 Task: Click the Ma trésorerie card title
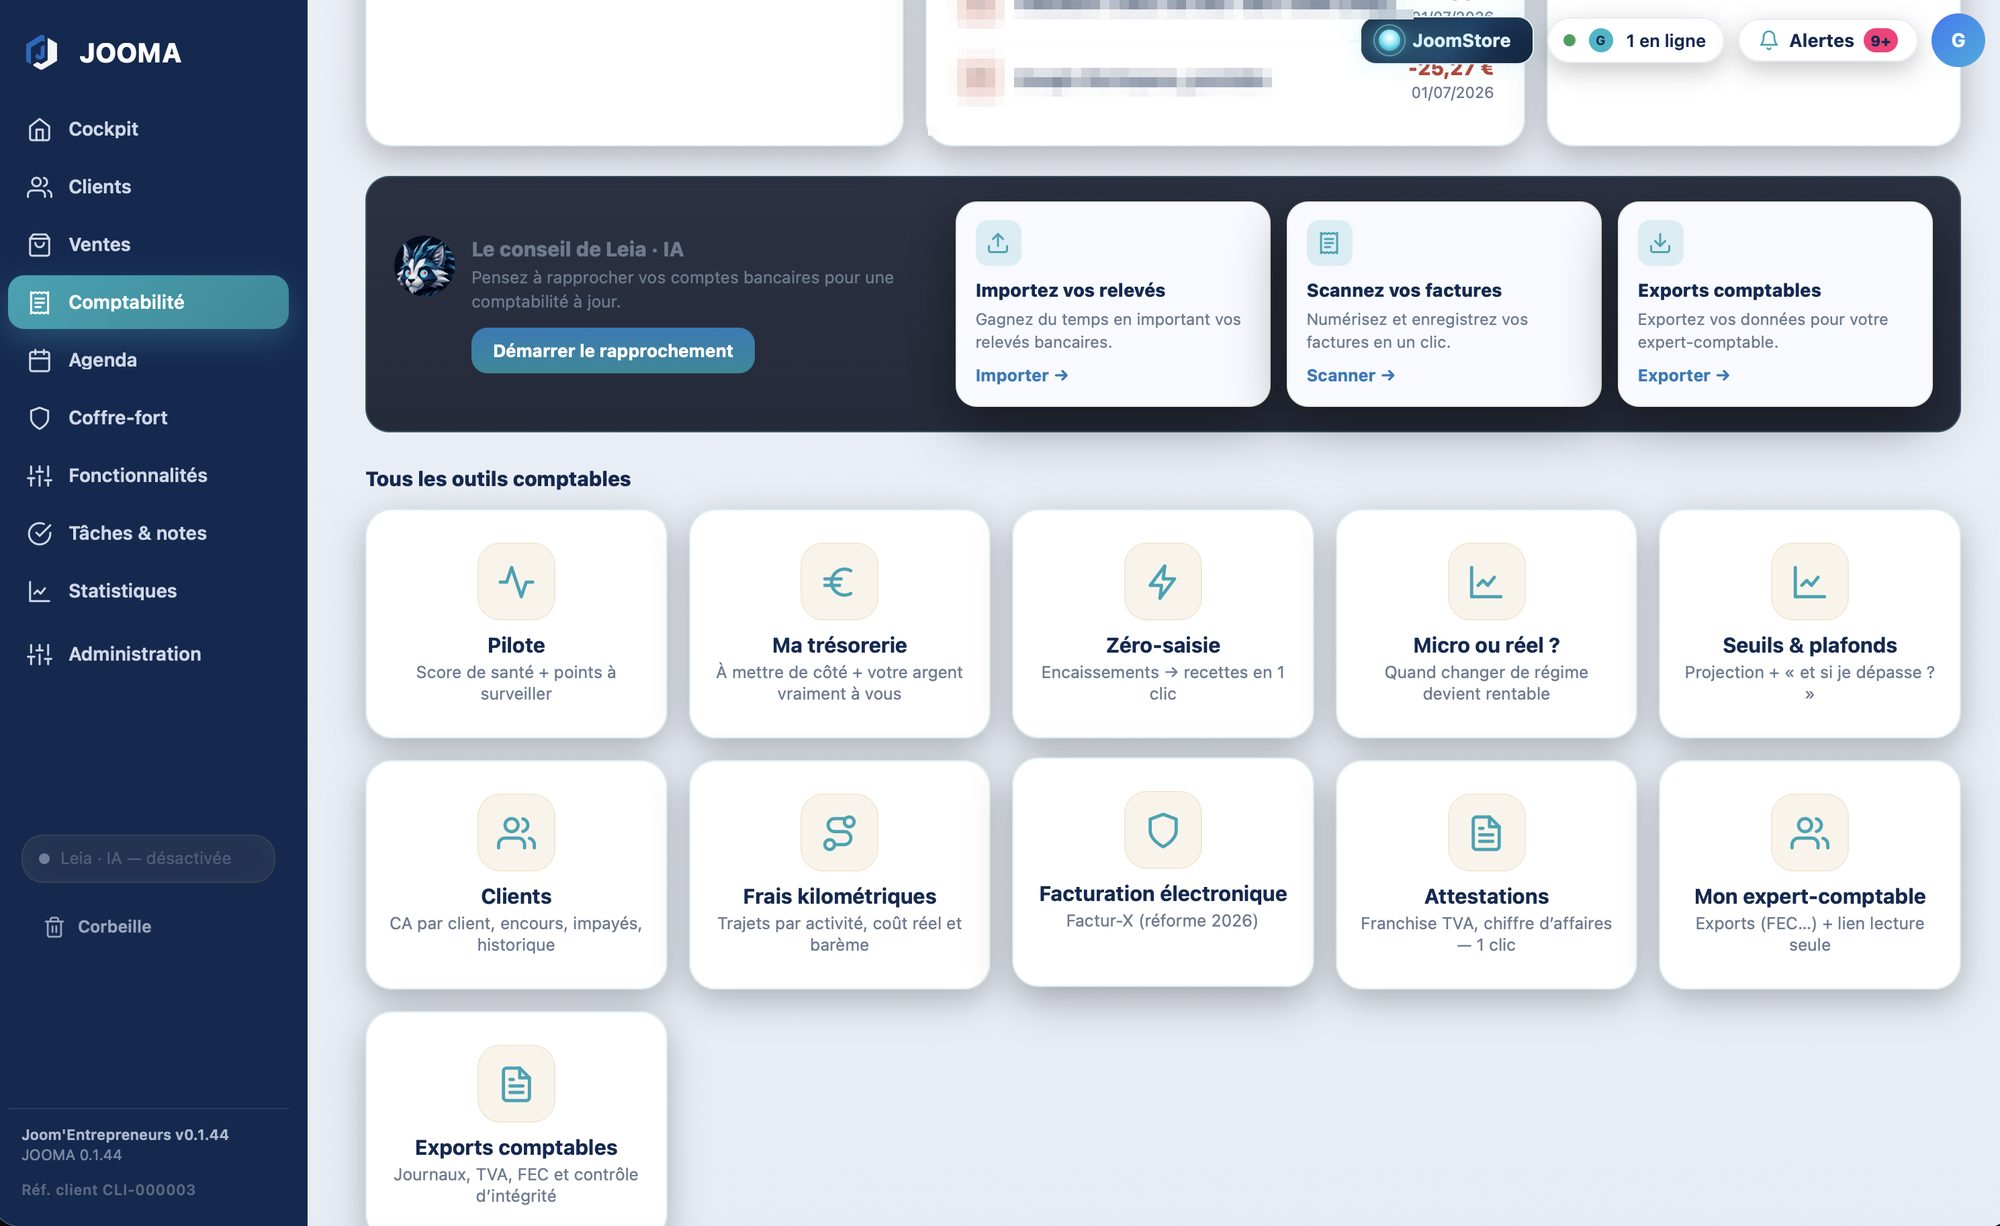click(839, 646)
